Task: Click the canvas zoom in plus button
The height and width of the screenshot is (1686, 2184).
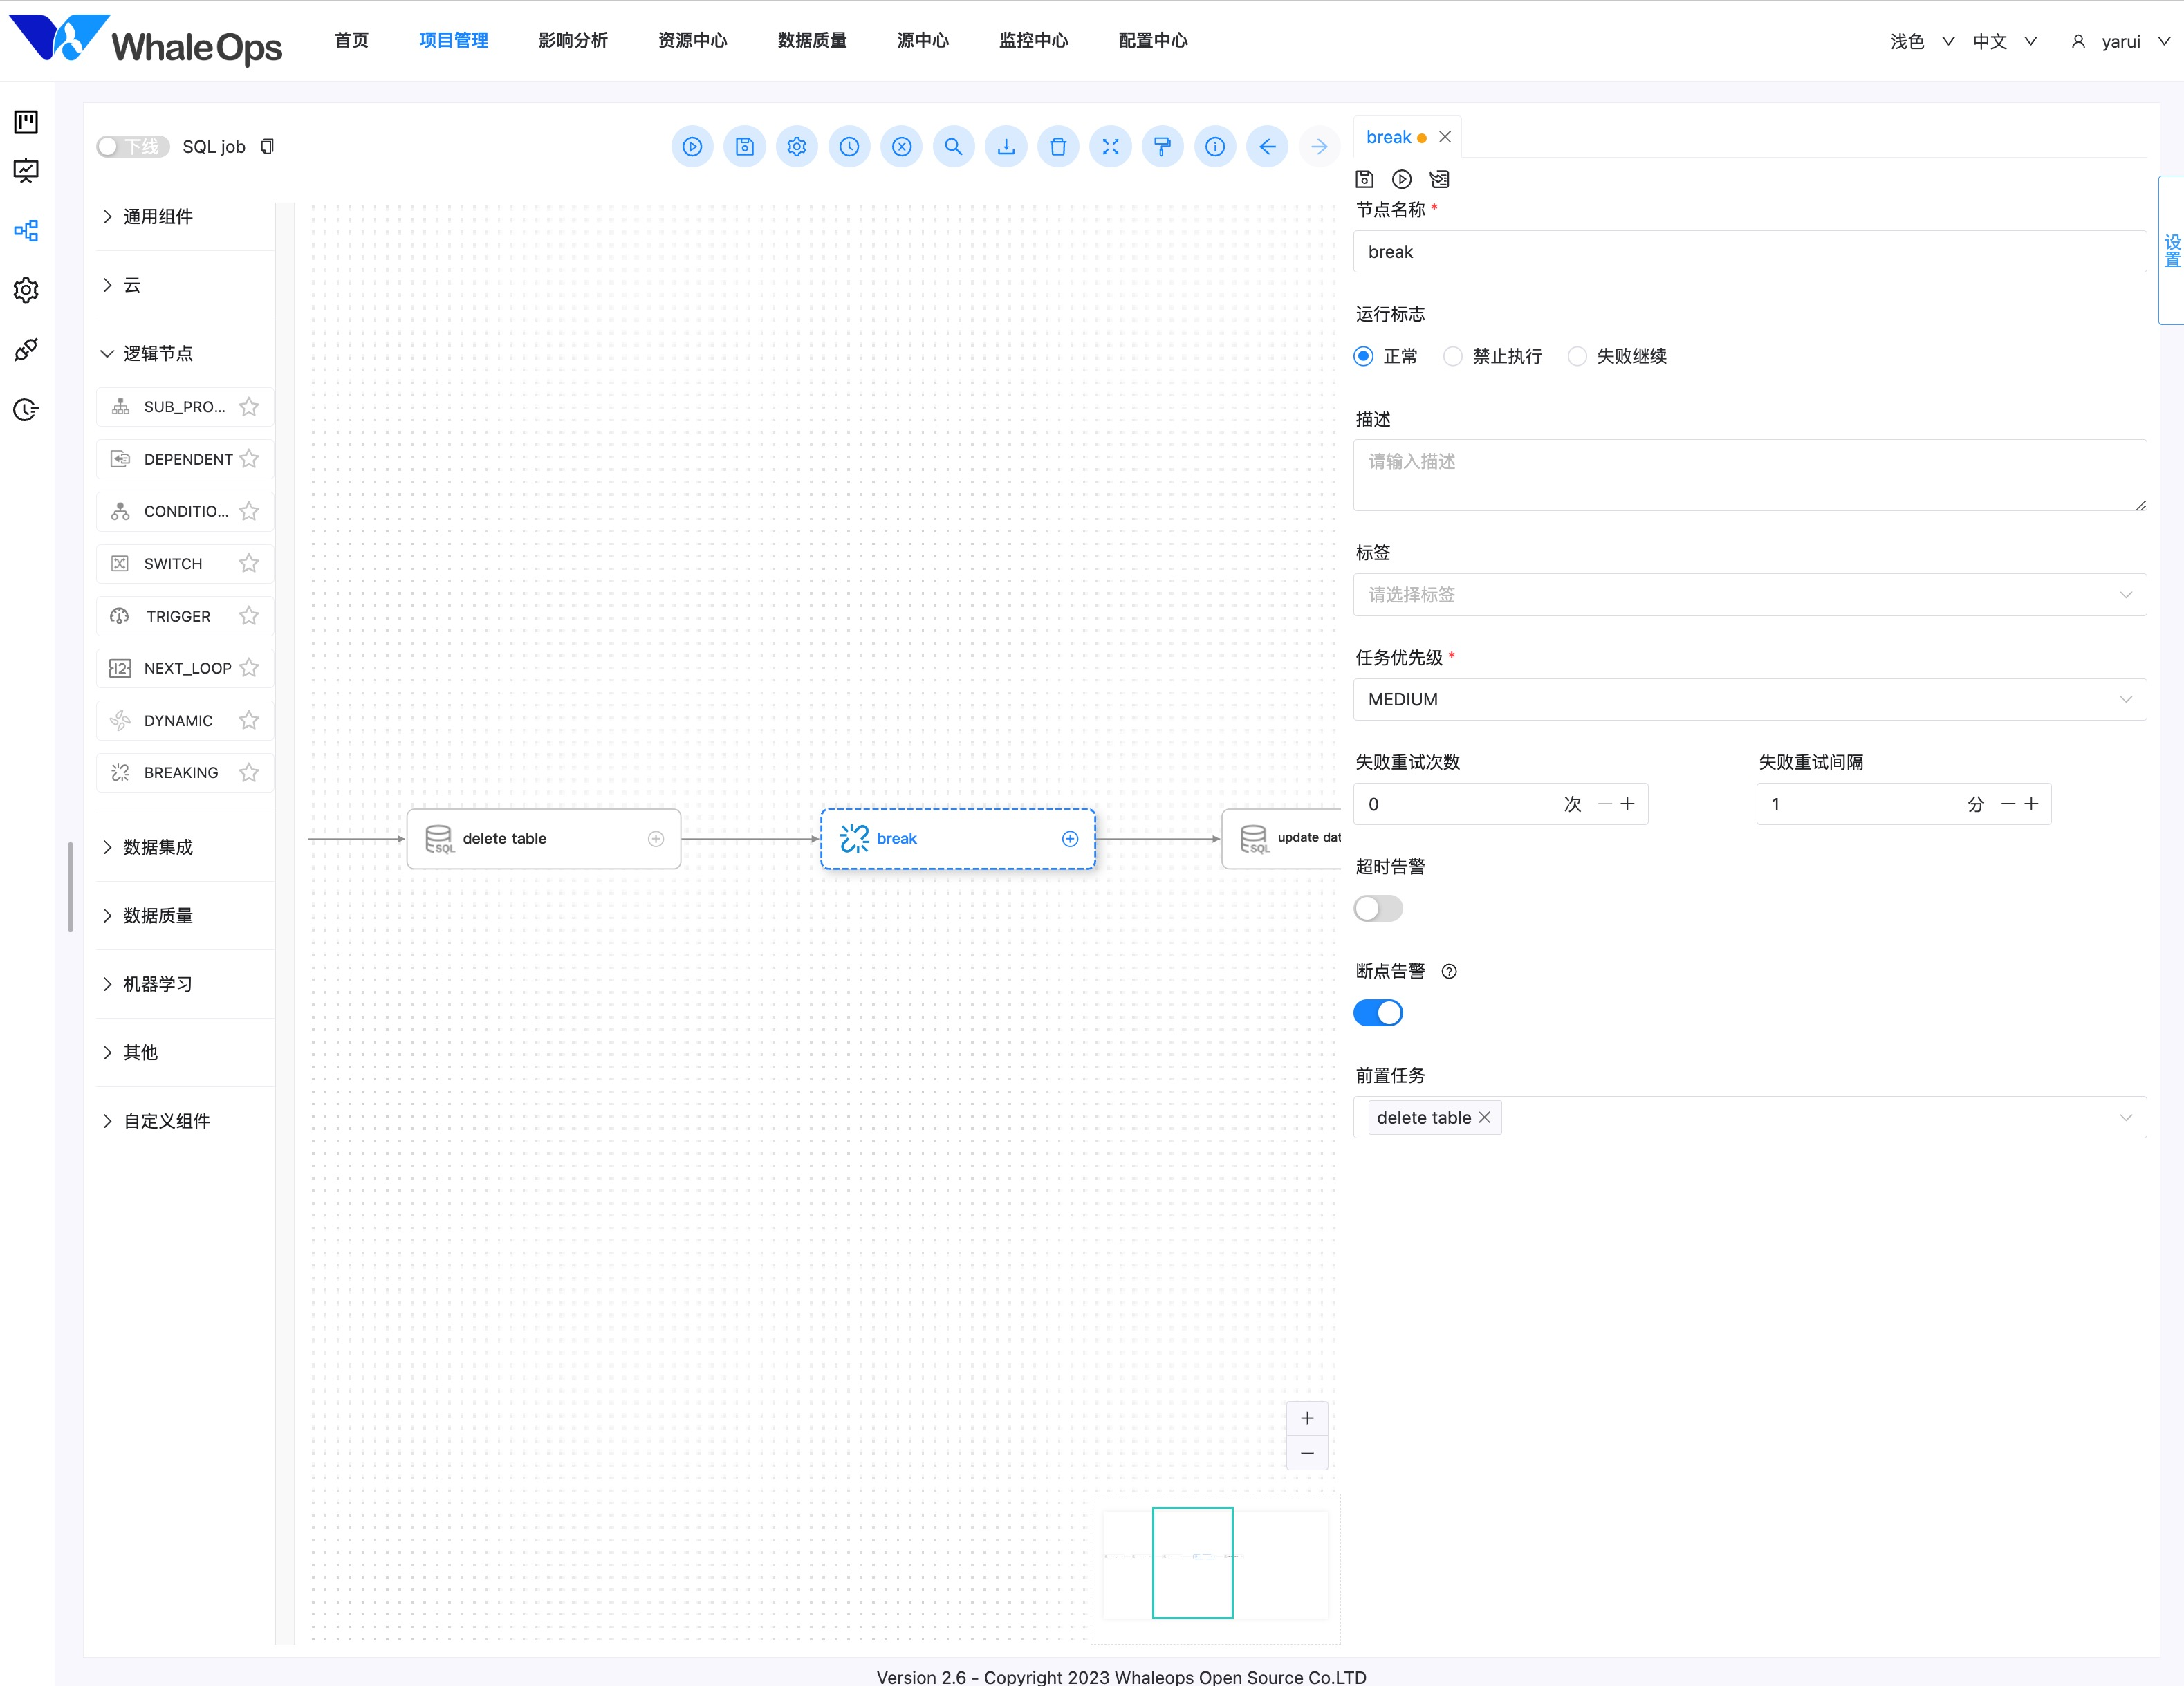Action: (1306, 1418)
